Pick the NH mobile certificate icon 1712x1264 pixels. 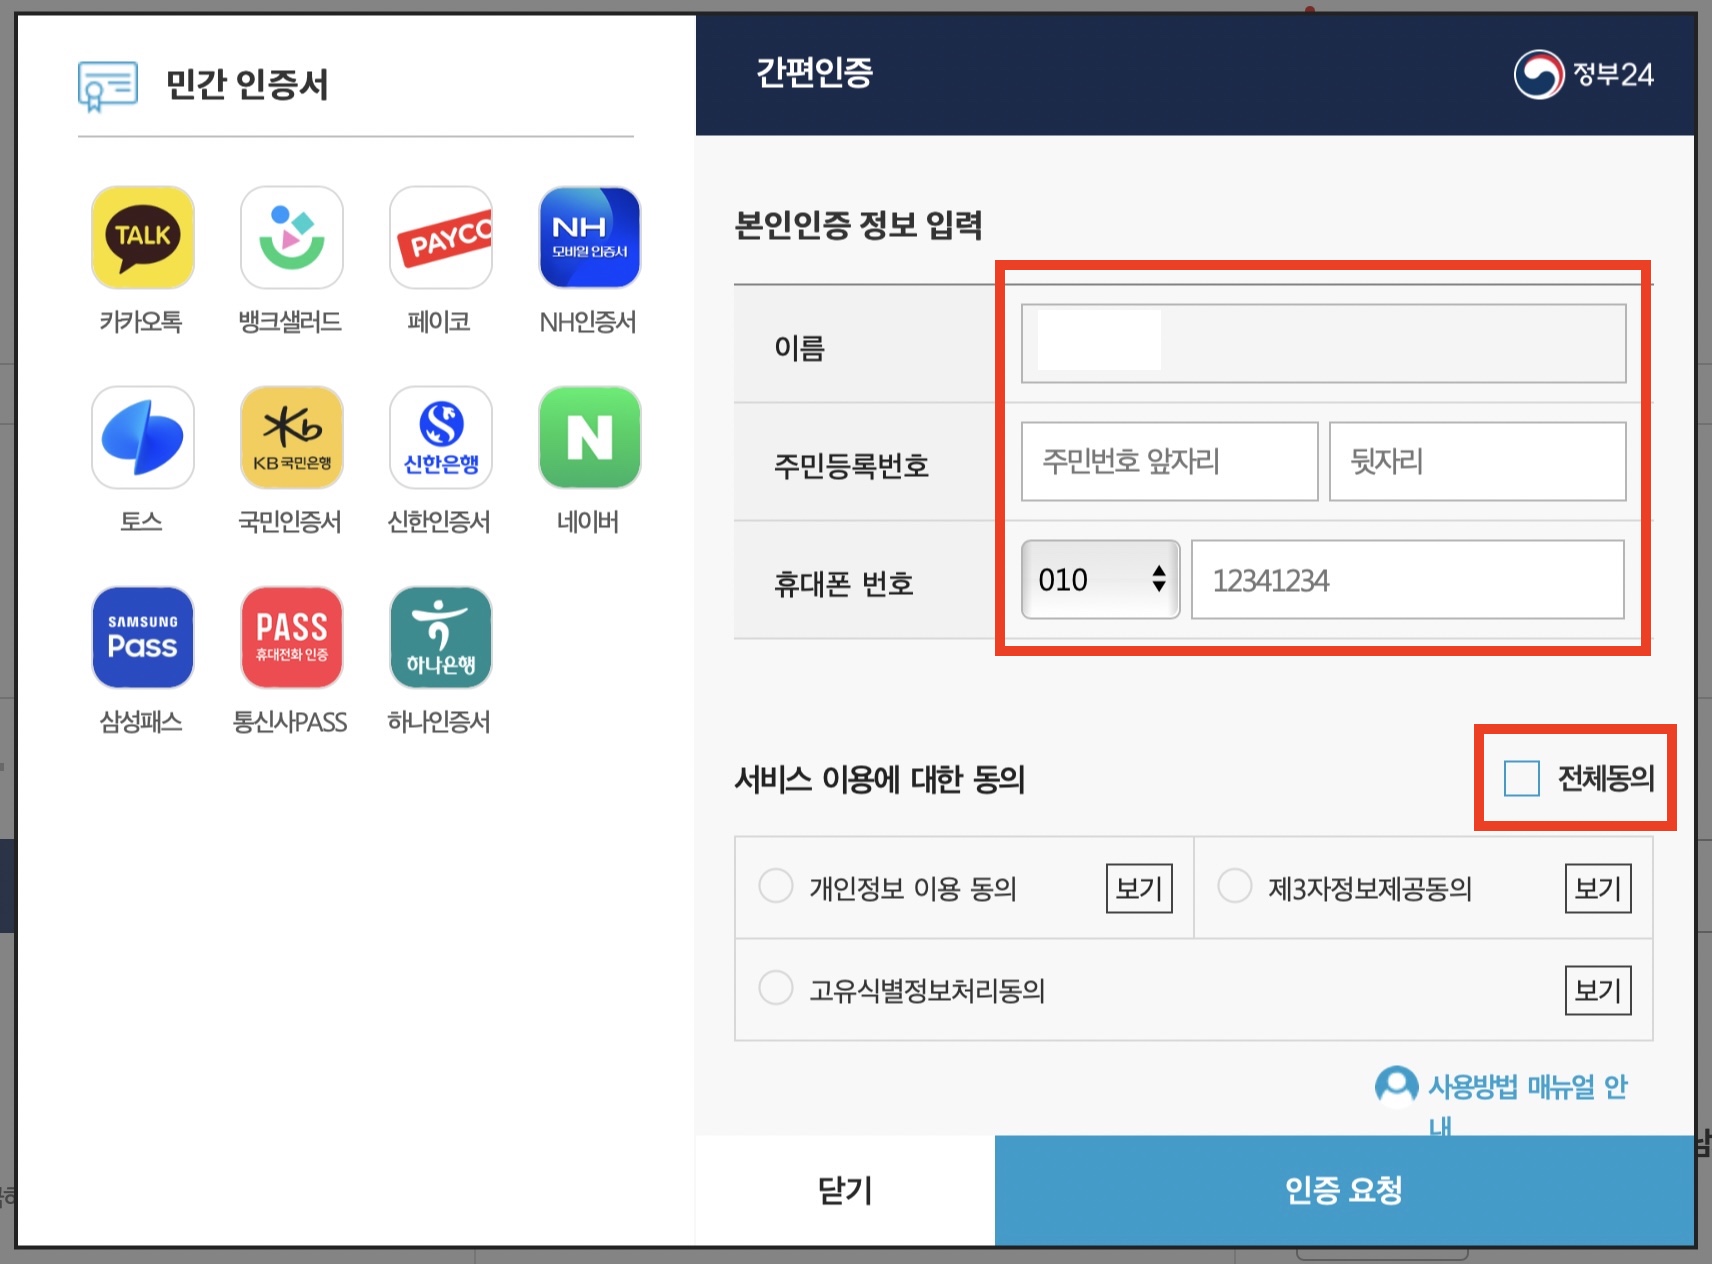tap(589, 237)
